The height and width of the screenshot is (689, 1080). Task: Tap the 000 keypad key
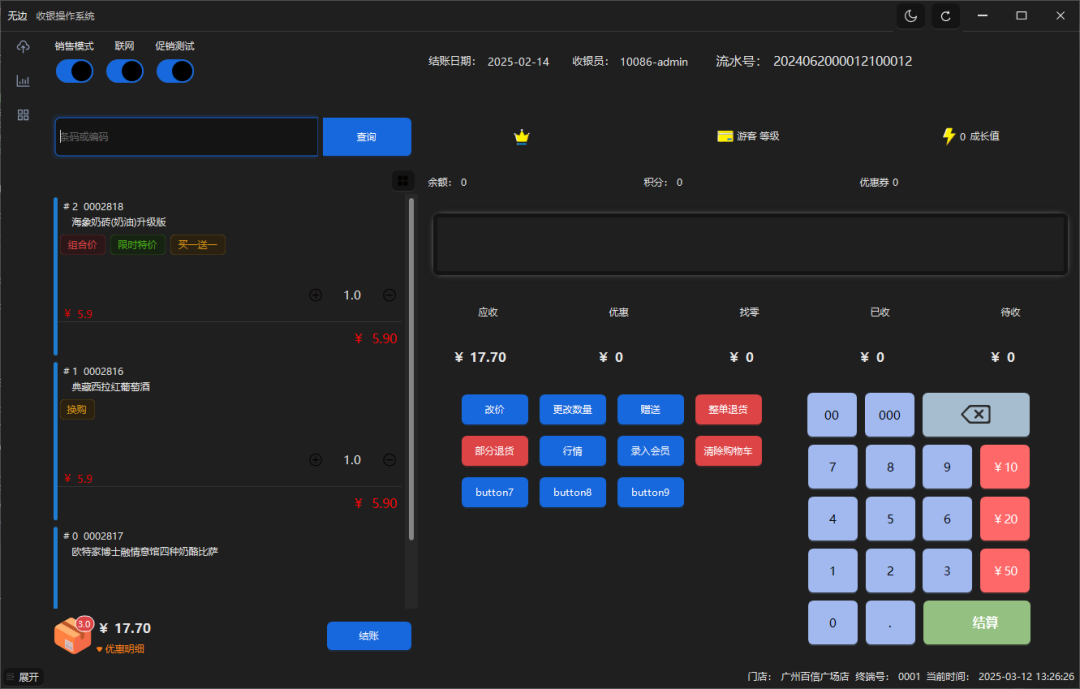click(890, 415)
